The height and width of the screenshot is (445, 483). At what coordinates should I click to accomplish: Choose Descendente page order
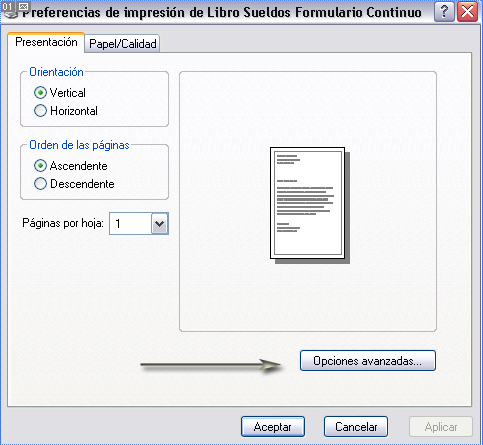pos(40,184)
